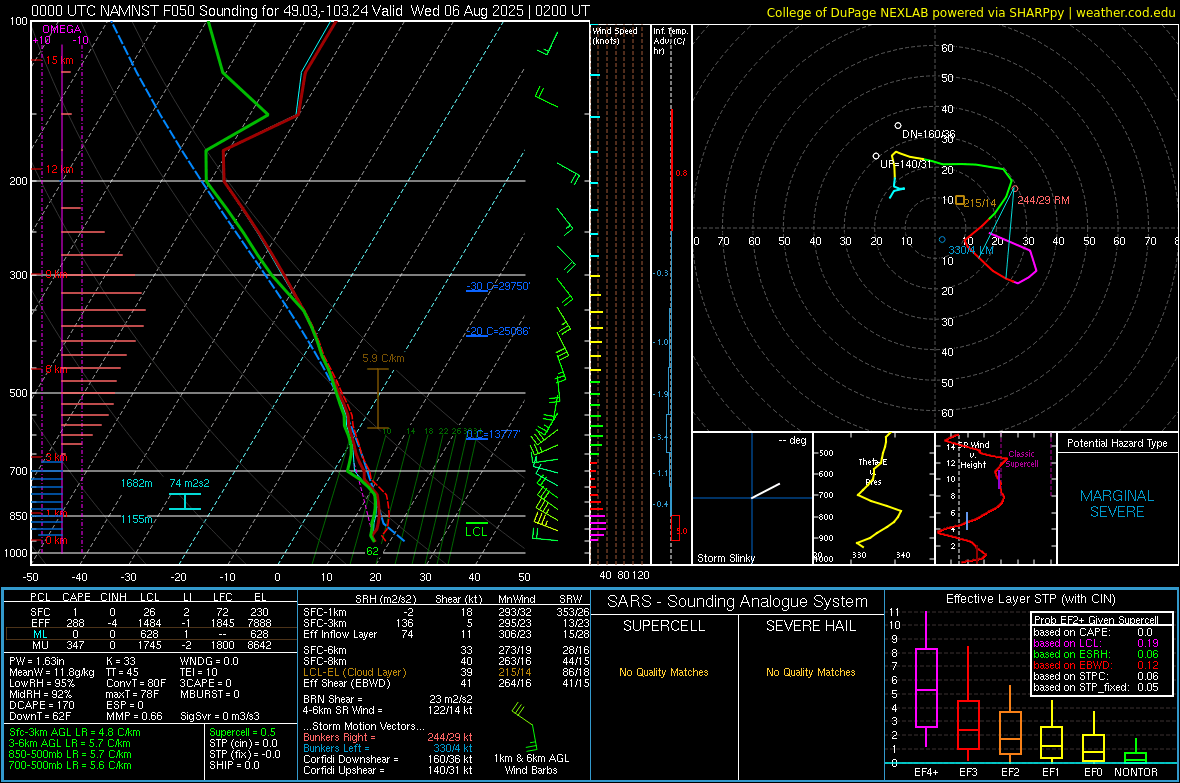Click the 'NONTOR' axis label
The image size is (1180, 783).
1136,772
